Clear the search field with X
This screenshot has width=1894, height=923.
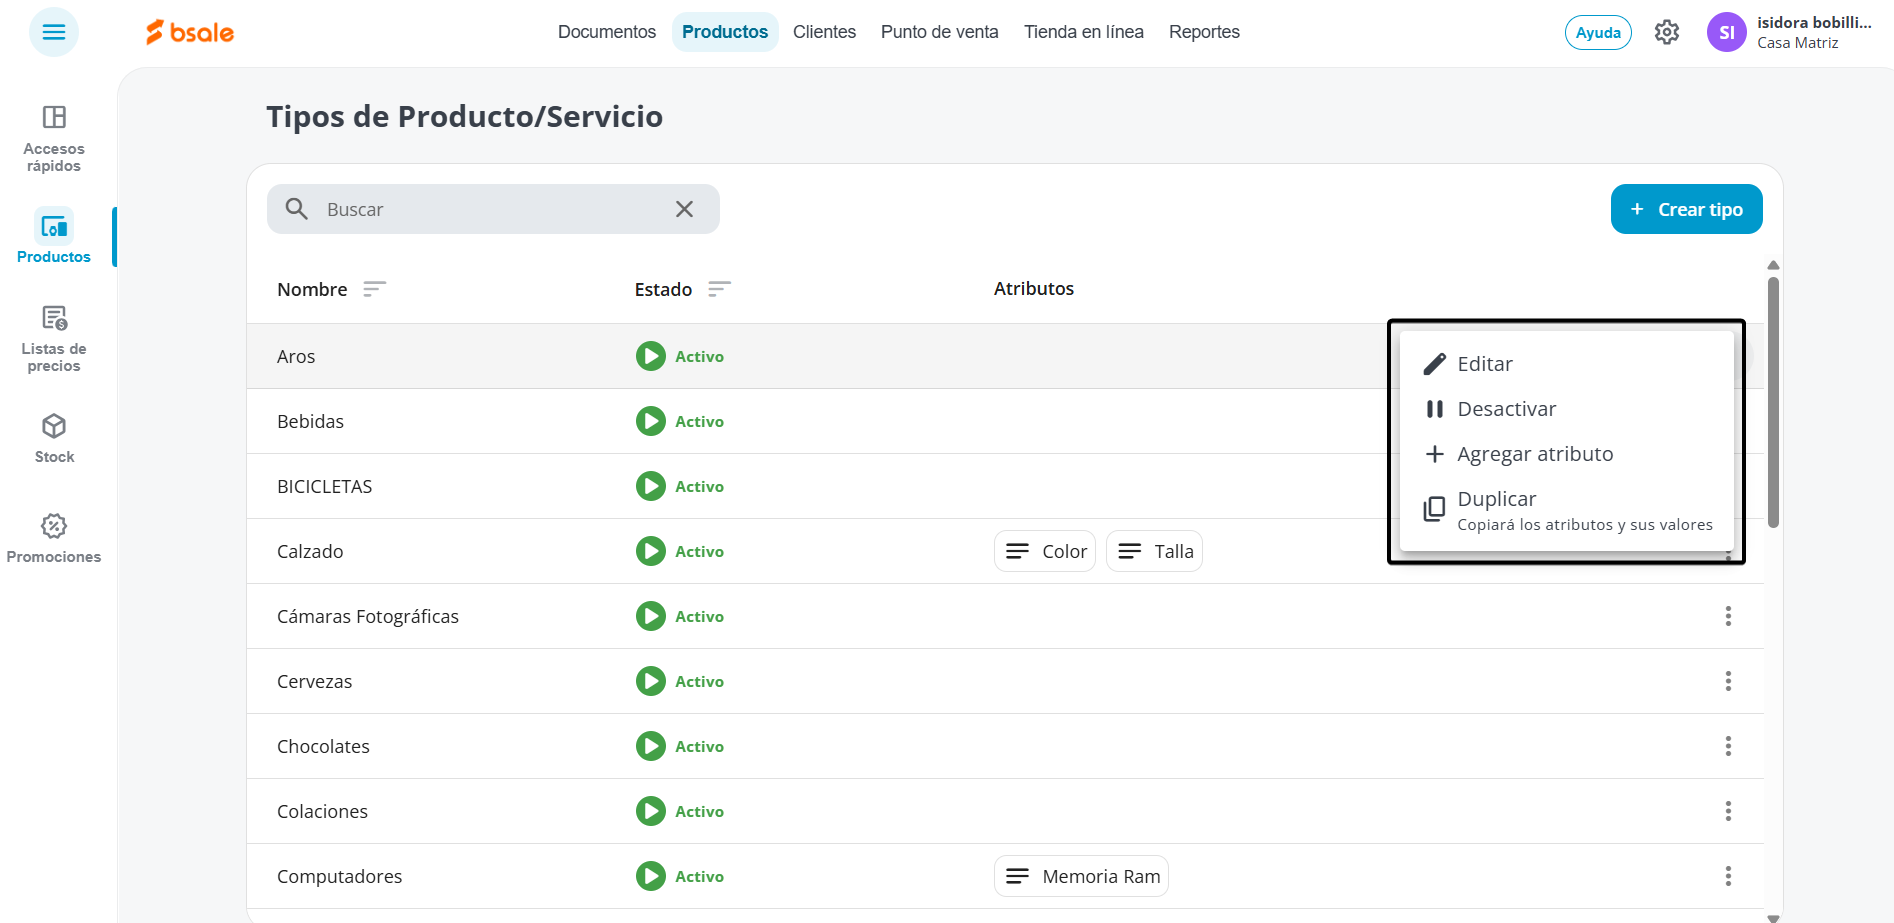(684, 209)
